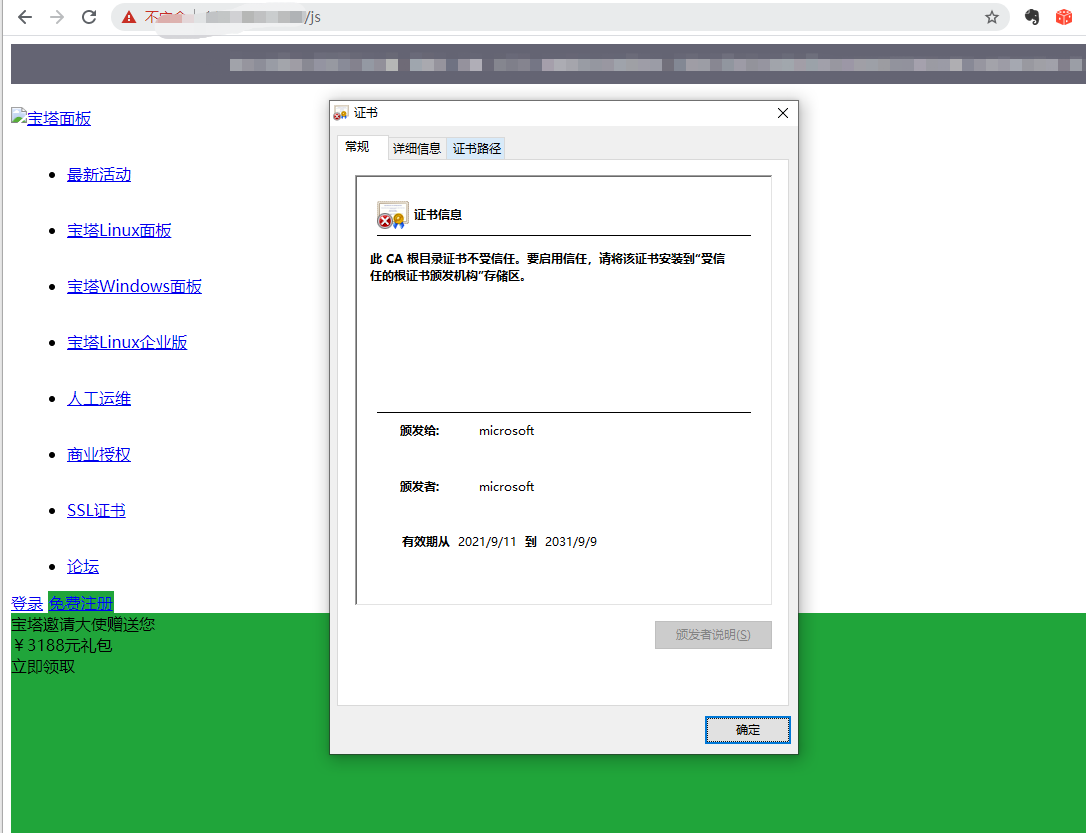Image resolution: width=1086 pixels, height=833 pixels.
Task: Reload the page with the refresh icon
Action: (89, 17)
